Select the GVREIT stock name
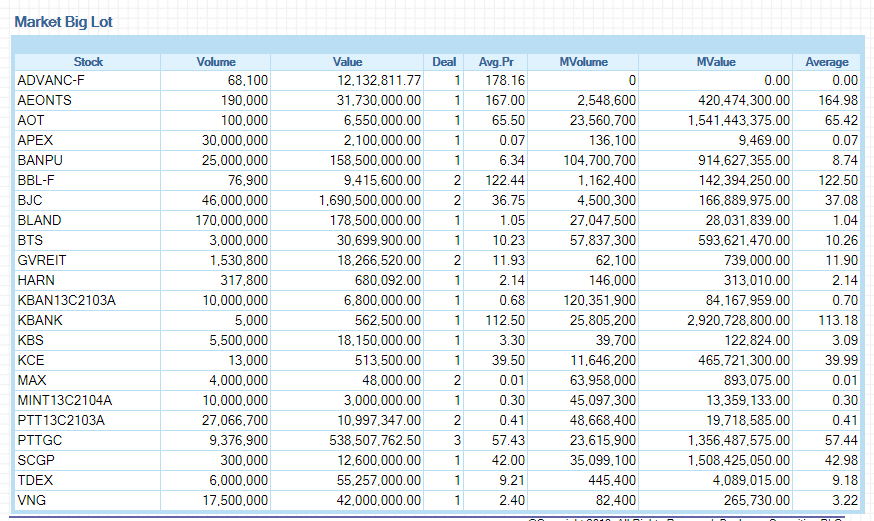The height and width of the screenshot is (521, 874). (x=42, y=261)
